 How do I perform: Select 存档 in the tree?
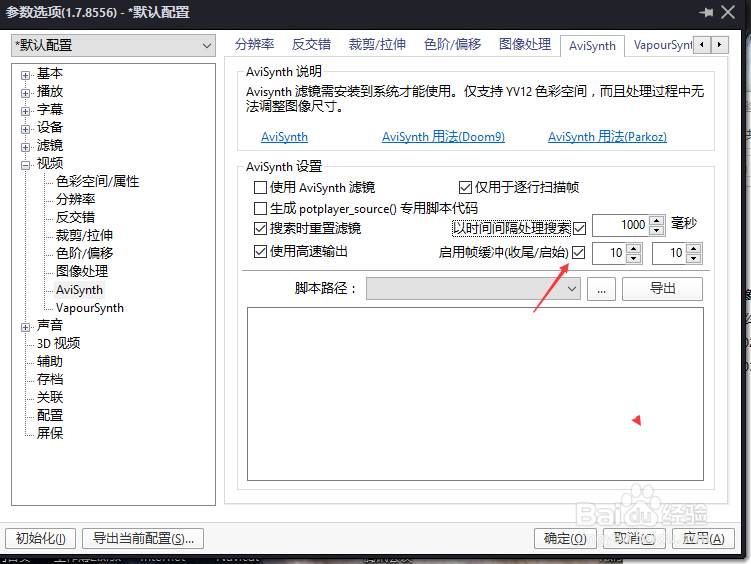pyautogui.click(x=50, y=380)
